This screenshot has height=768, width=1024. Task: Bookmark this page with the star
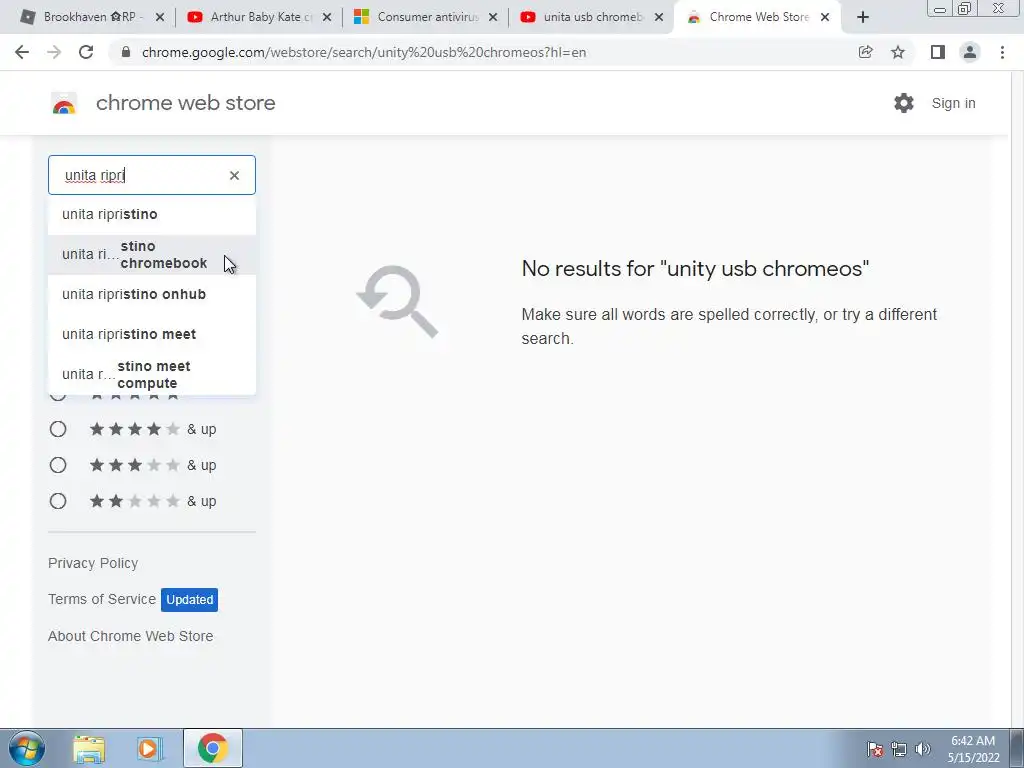click(898, 52)
